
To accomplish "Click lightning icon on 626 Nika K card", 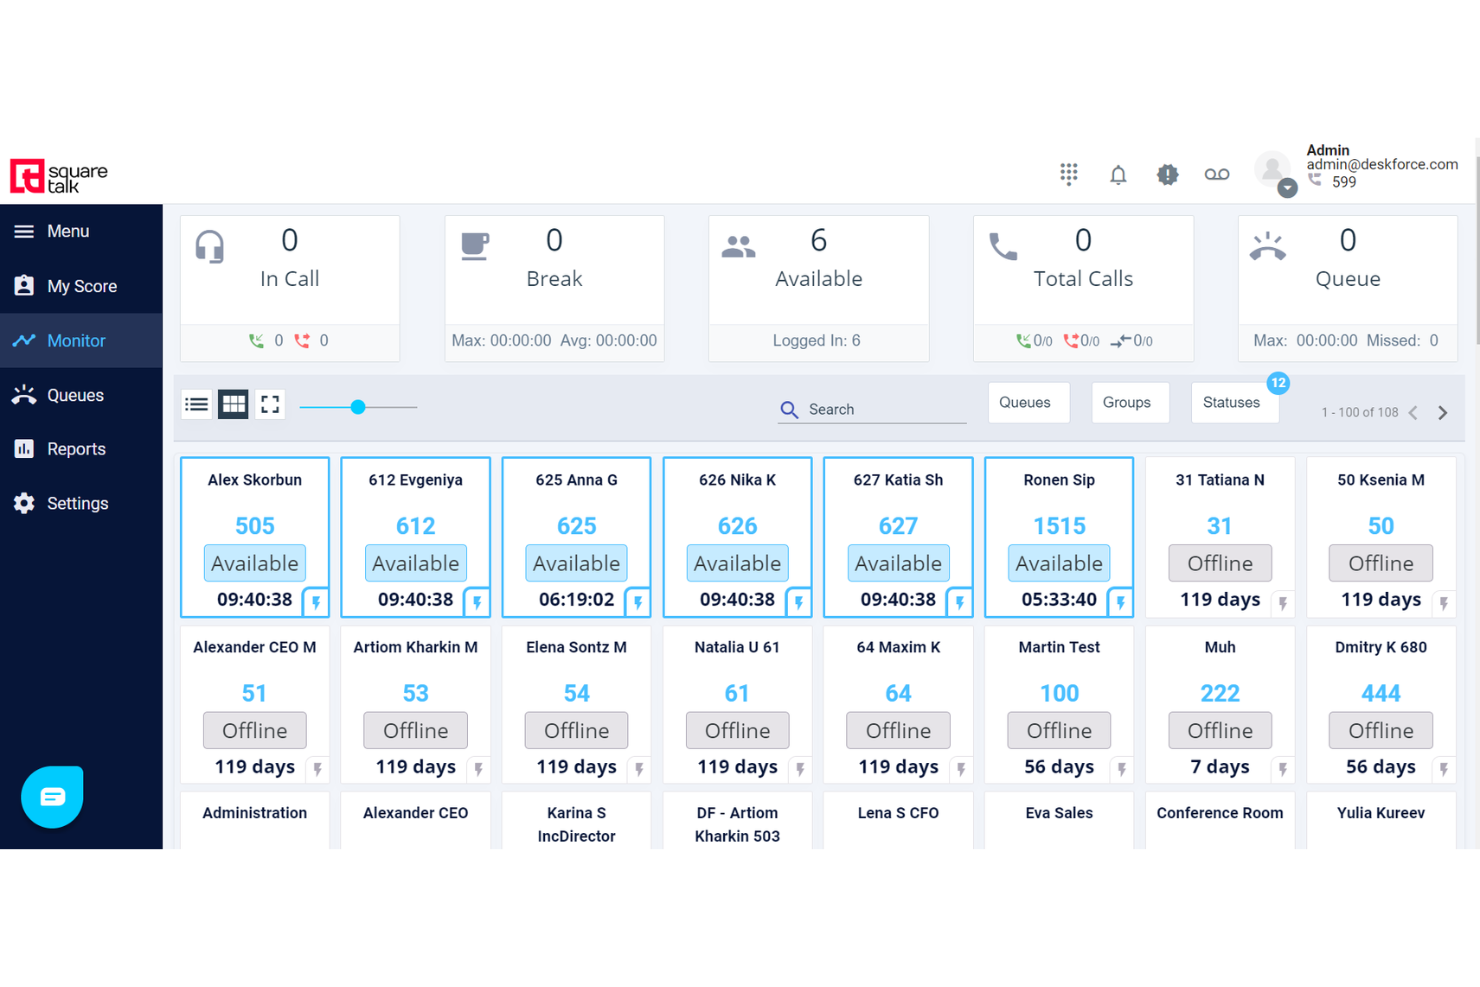I will pos(799,602).
